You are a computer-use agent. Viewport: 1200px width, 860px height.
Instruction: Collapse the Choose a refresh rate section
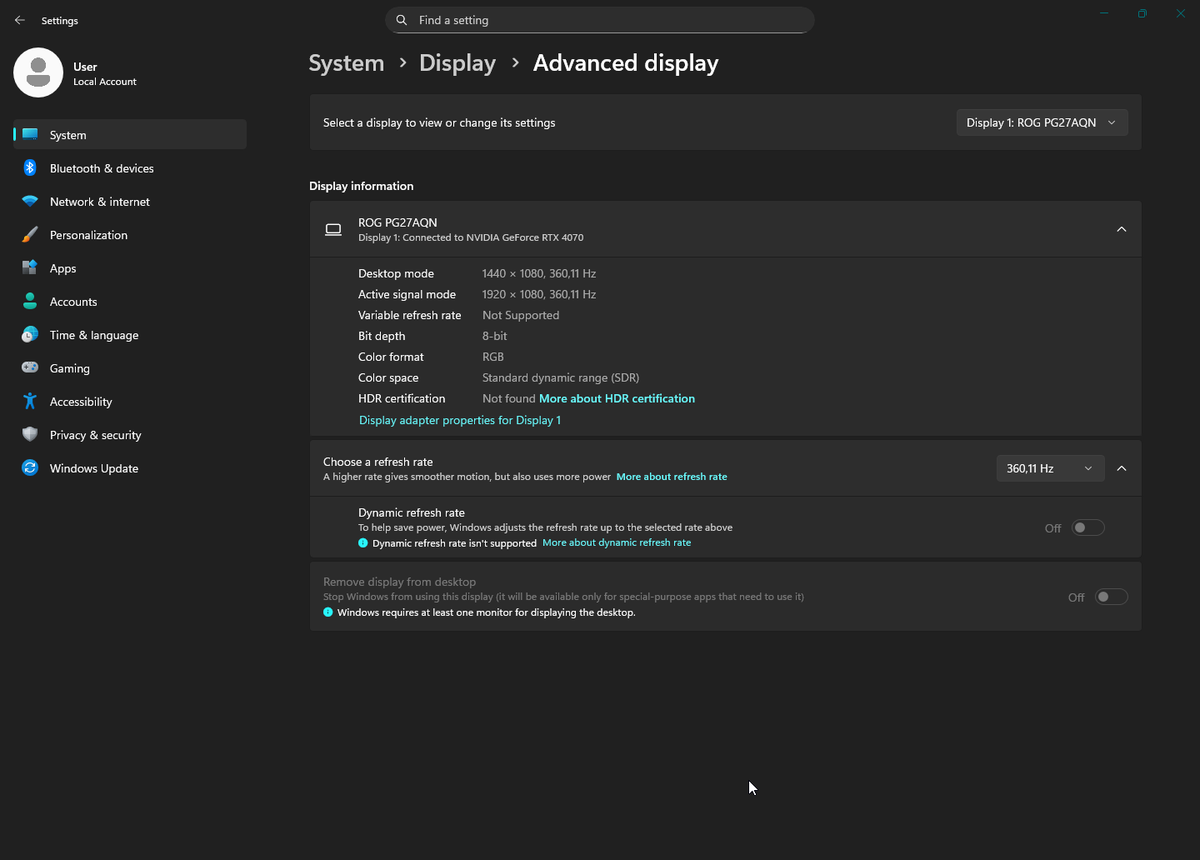pyautogui.click(x=1121, y=468)
